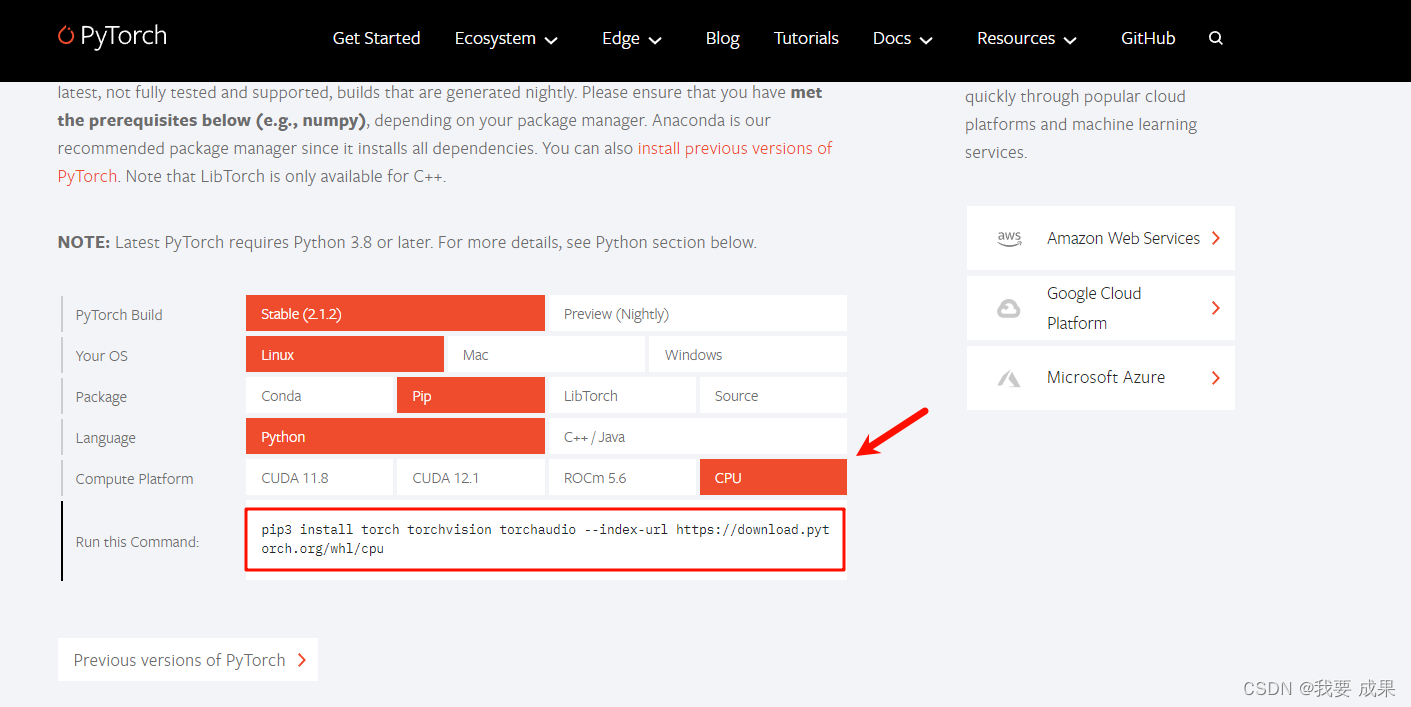This screenshot has height=707, width=1411.
Task: Choose Windows as your OS
Action: coord(747,355)
